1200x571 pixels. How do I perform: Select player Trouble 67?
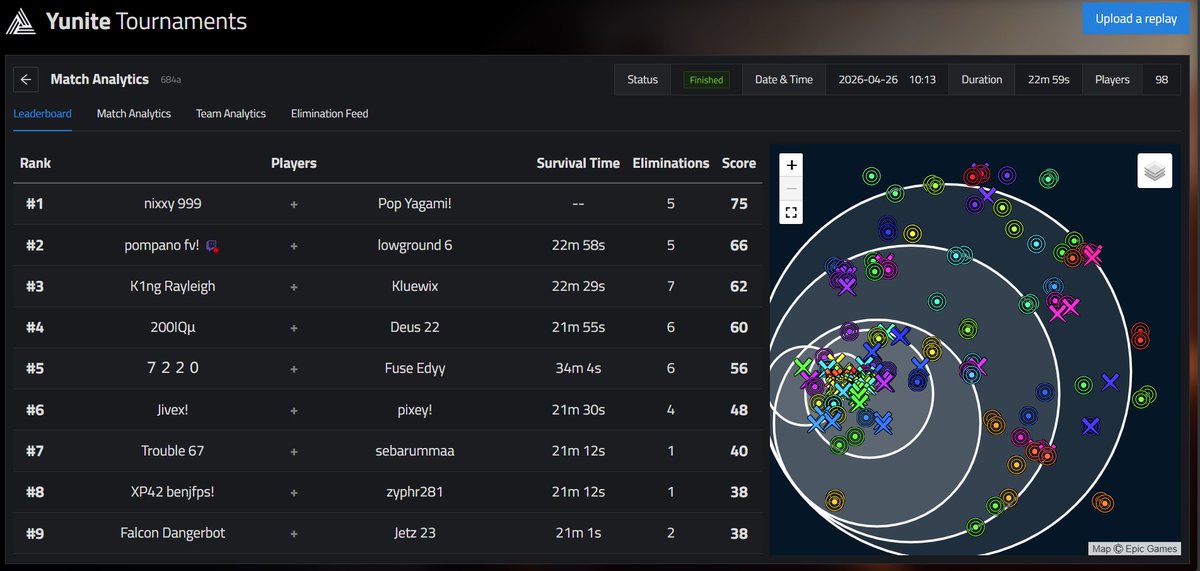173,452
